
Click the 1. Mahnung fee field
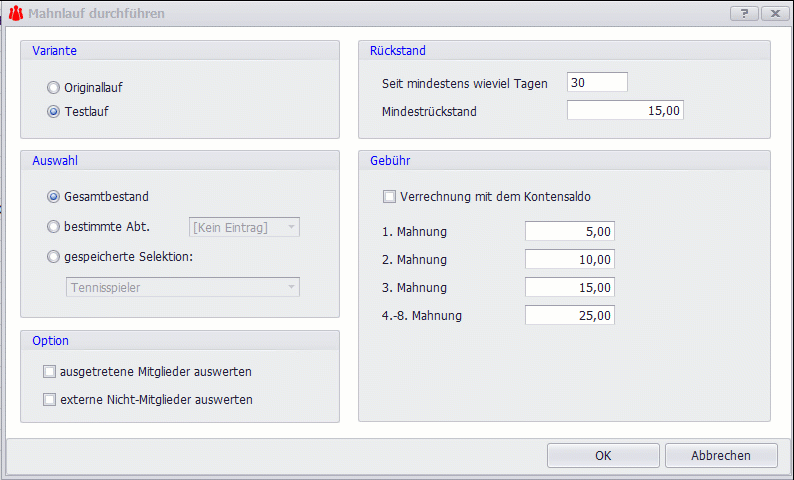[x=569, y=232]
